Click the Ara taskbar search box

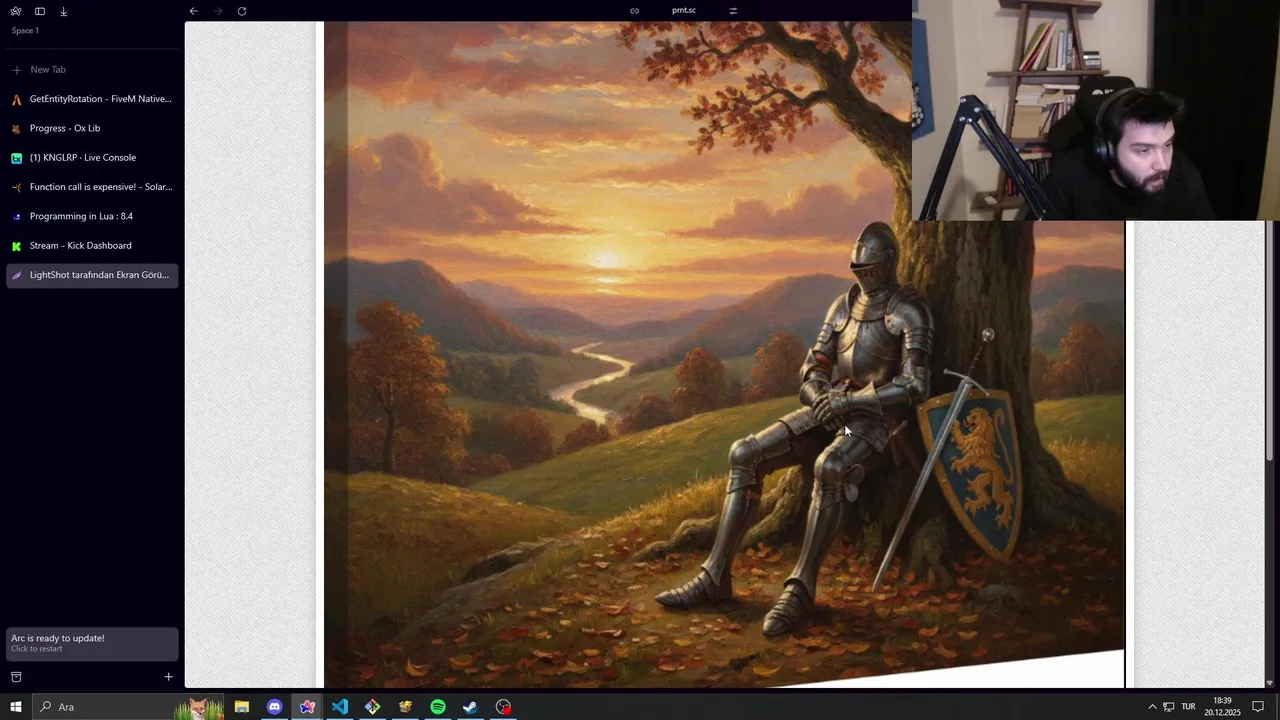click(130, 707)
